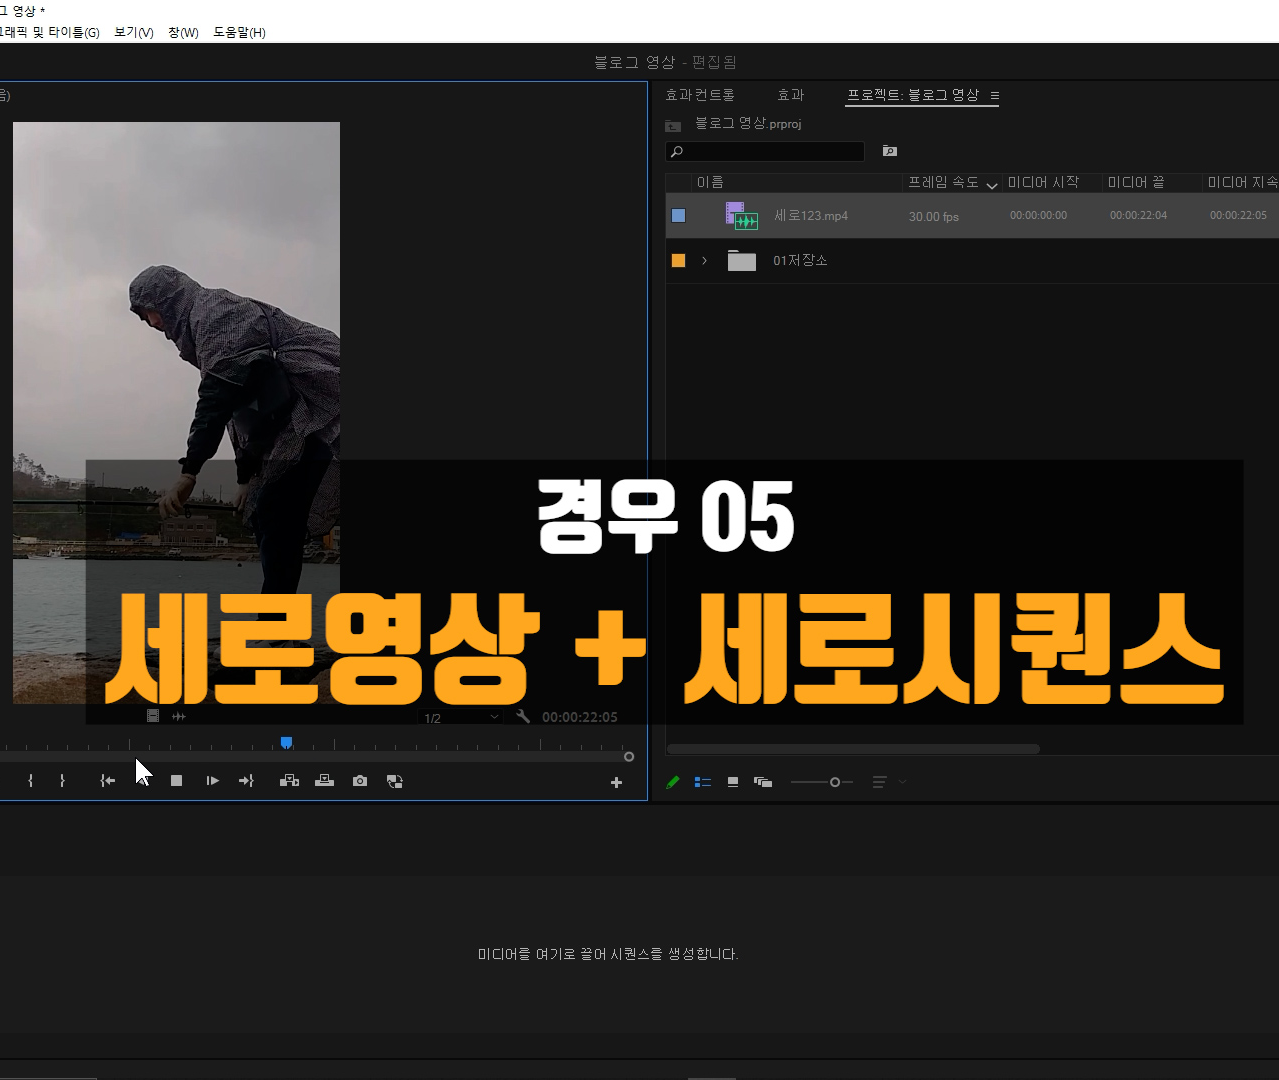Viewport: 1279px width, 1080px height.
Task: Toggle the green pencil read/write icon
Action: click(673, 782)
